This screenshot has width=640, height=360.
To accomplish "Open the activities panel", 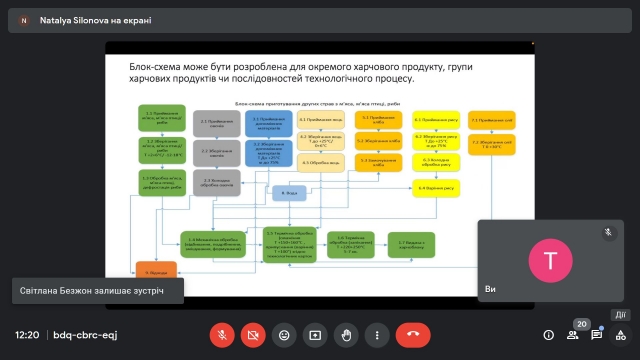I will (x=621, y=335).
